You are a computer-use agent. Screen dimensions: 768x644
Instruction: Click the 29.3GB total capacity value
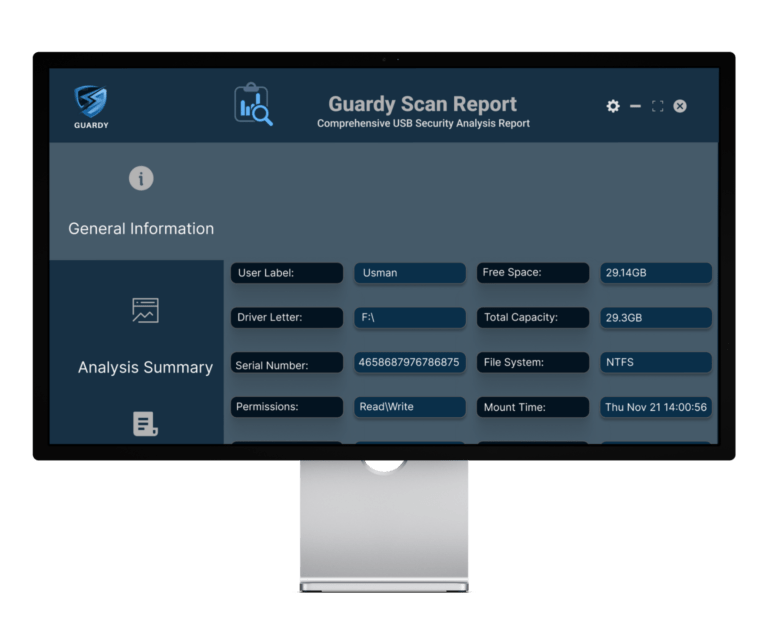[656, 318]
